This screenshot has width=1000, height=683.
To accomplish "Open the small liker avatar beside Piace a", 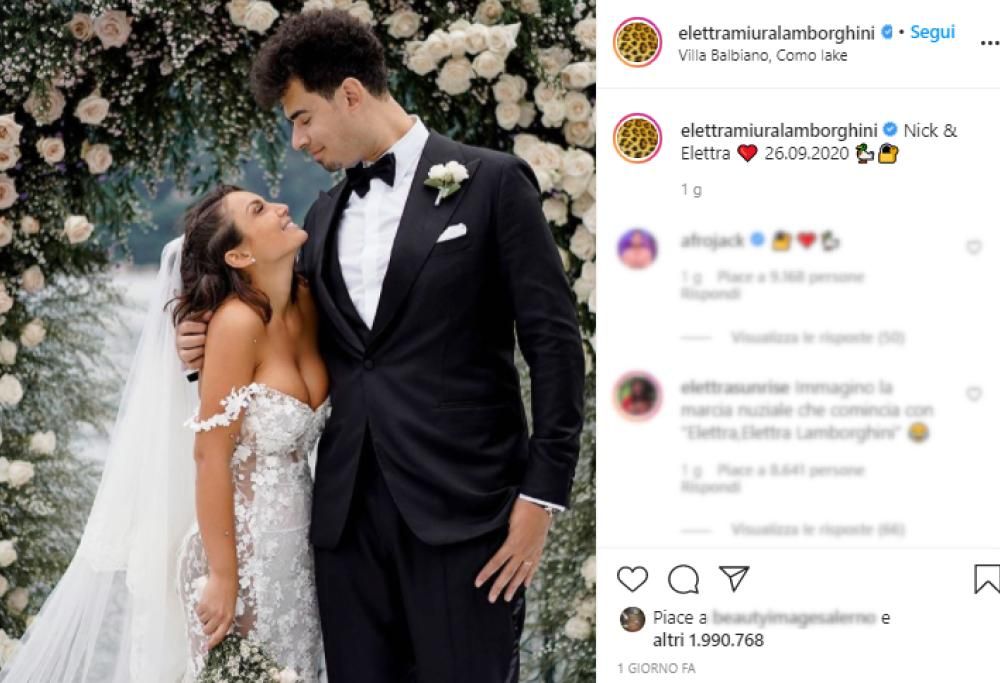I will pyautogui.click(x=632, y=619).
